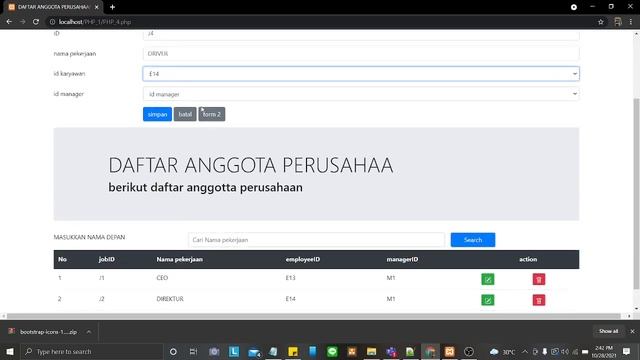Viewport: 640px width, 360px height.
Task: Open a new browser tab with plus
Action: pos(112,7)
